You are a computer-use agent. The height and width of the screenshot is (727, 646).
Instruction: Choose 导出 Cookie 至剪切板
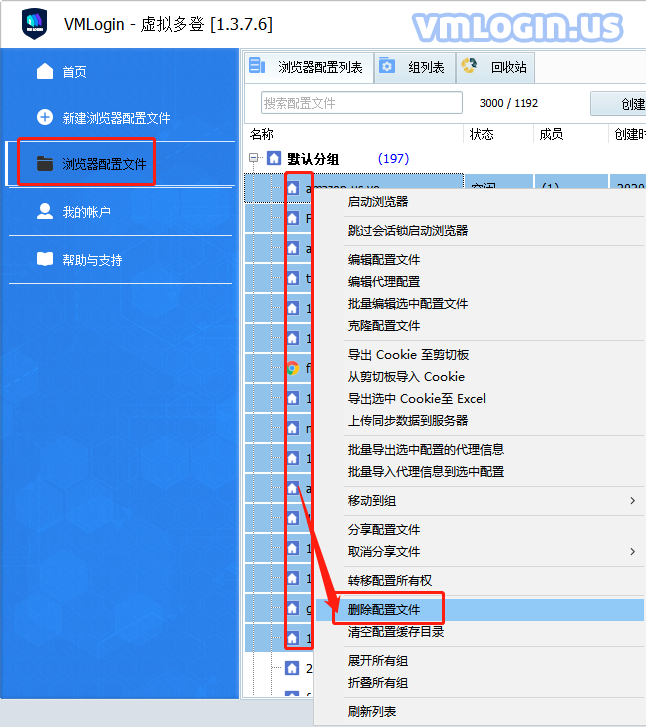pos(409,355)
